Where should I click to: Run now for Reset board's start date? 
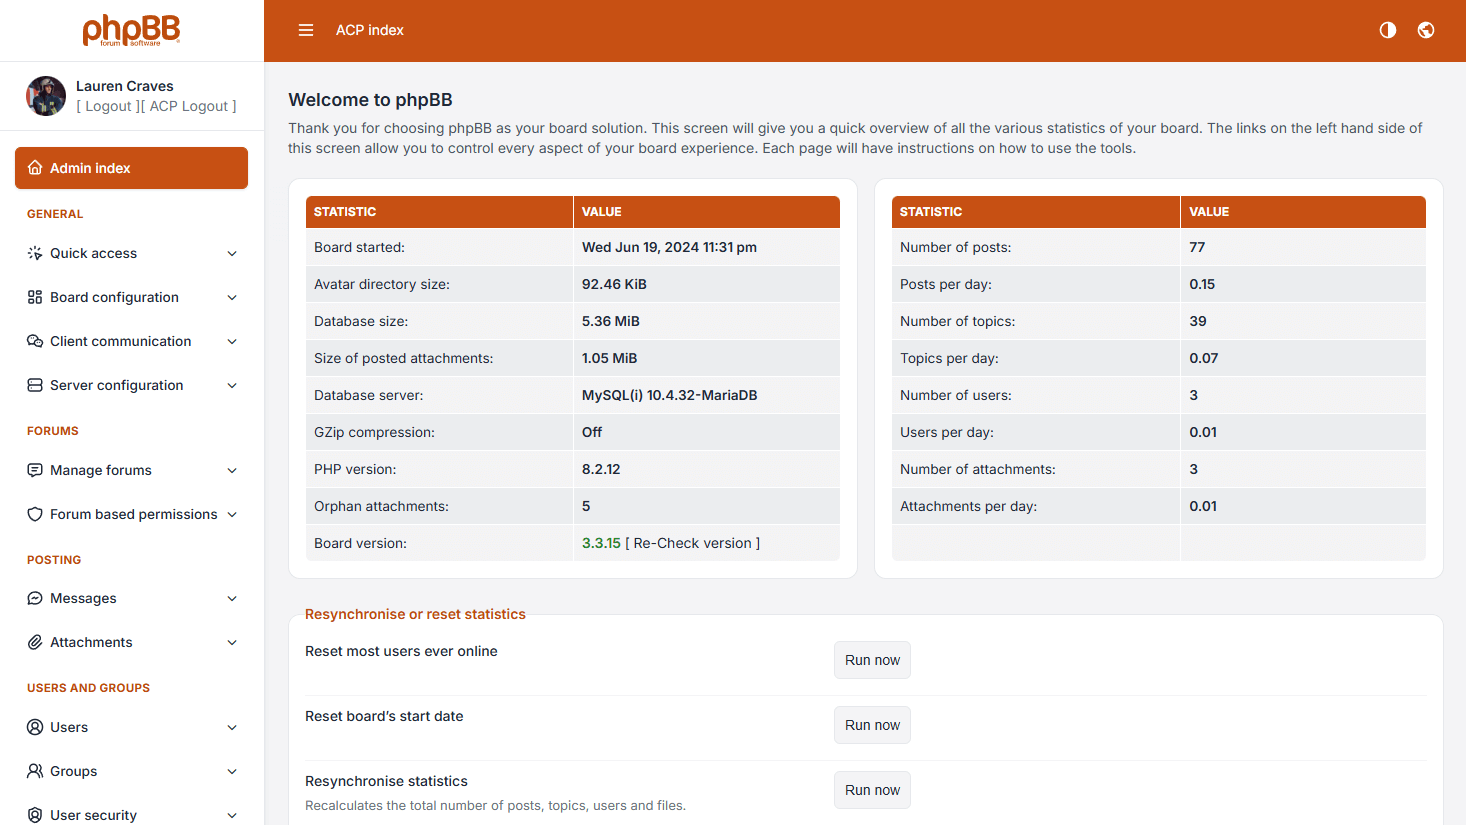tap(872, 725)
